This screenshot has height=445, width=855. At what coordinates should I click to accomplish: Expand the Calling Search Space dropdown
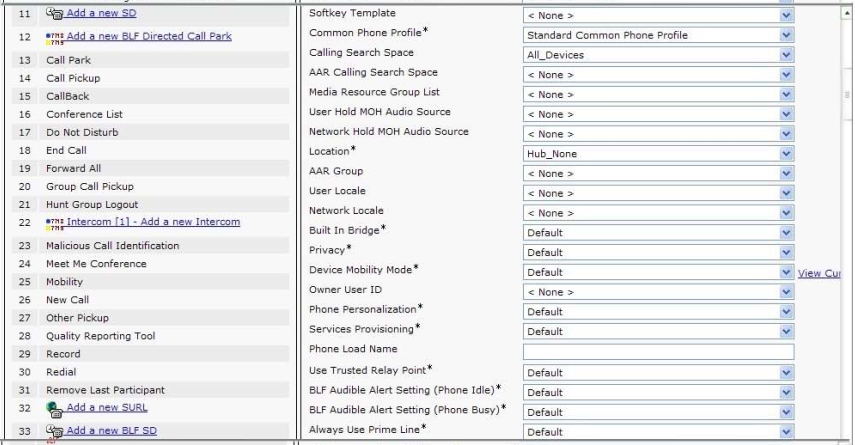tap(657, 55)
